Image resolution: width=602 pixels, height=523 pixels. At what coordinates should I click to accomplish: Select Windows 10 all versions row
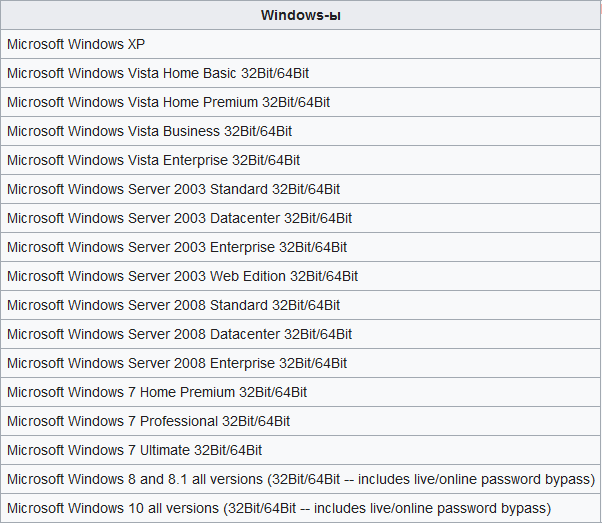tap(279, 508)
